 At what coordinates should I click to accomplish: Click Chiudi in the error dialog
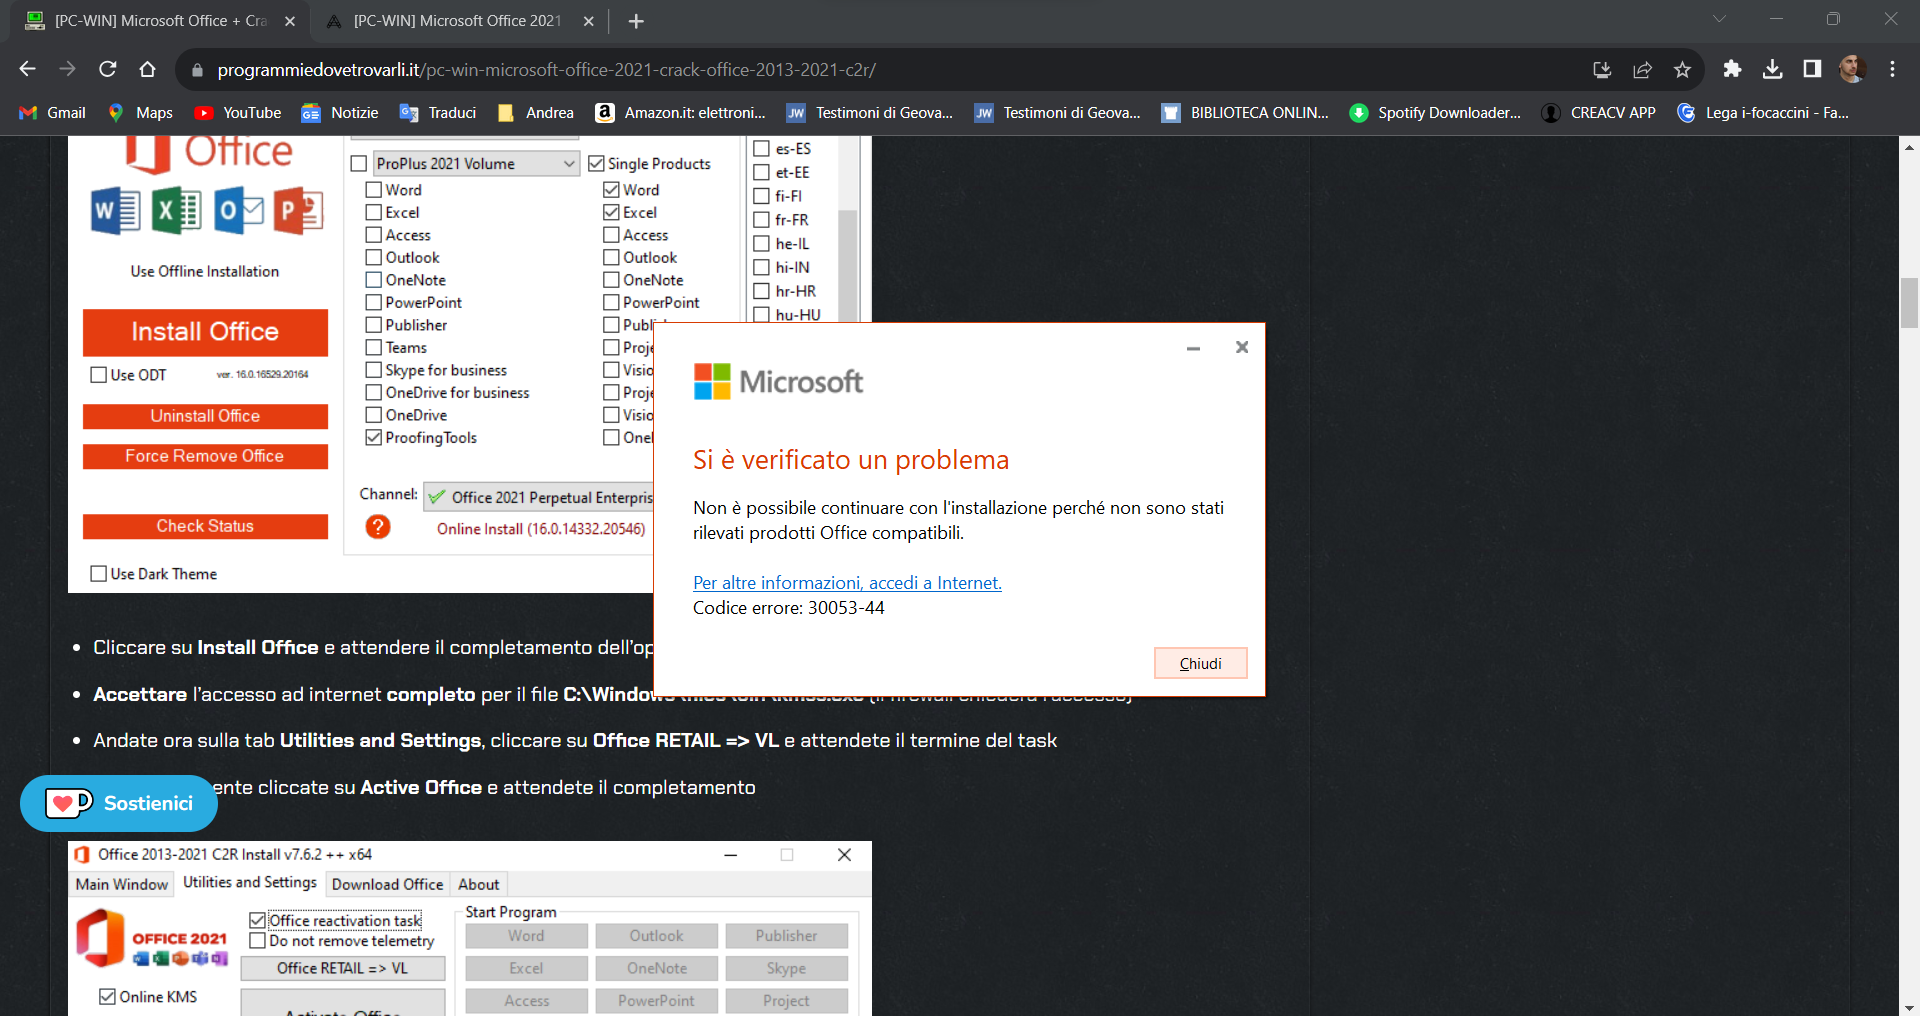1200,663
